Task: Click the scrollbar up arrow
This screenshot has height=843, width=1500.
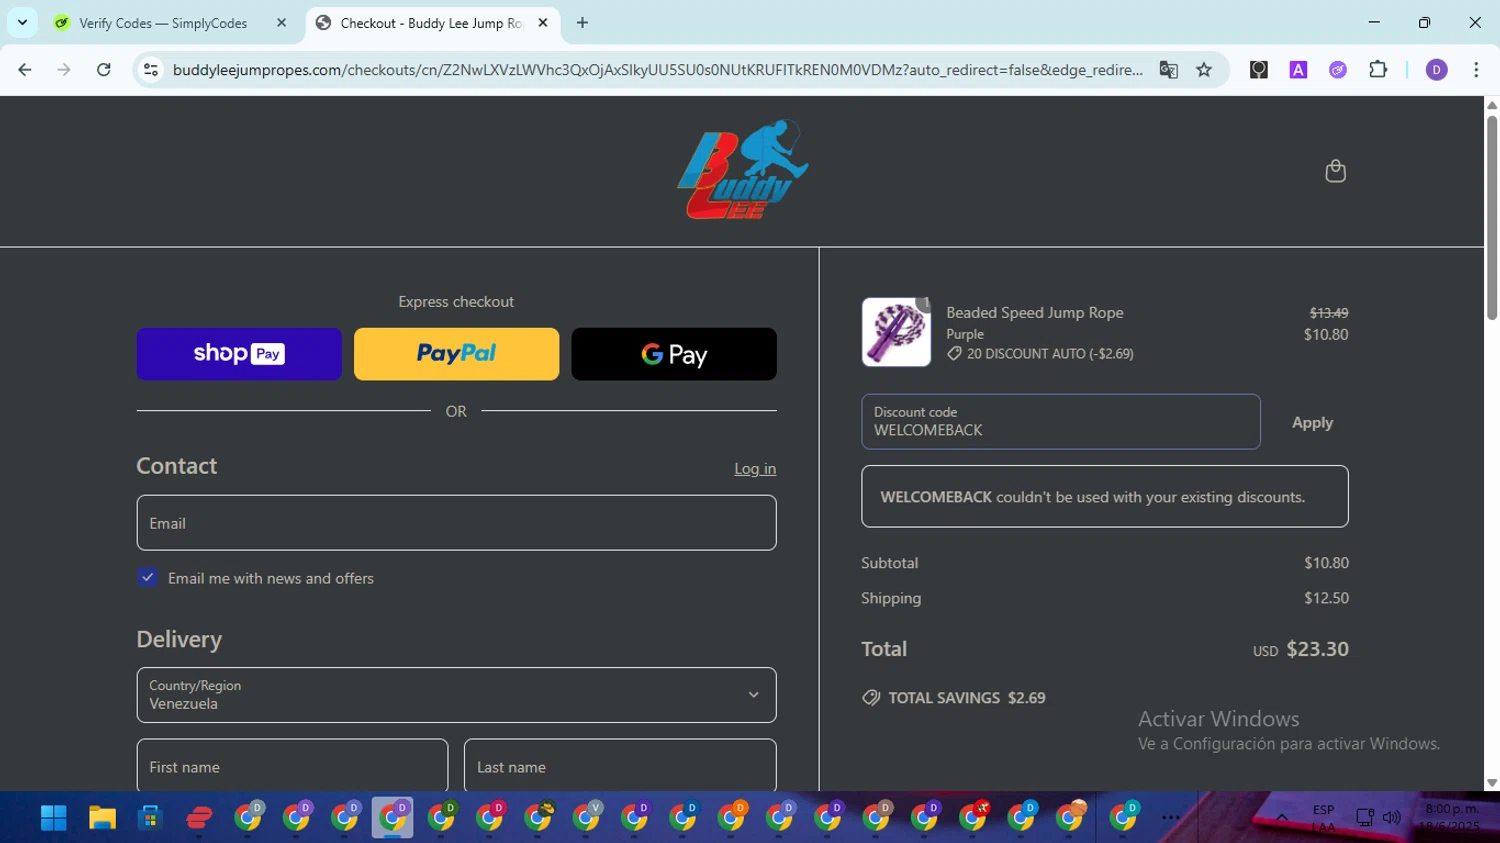Action: (x=1491, y=104)
